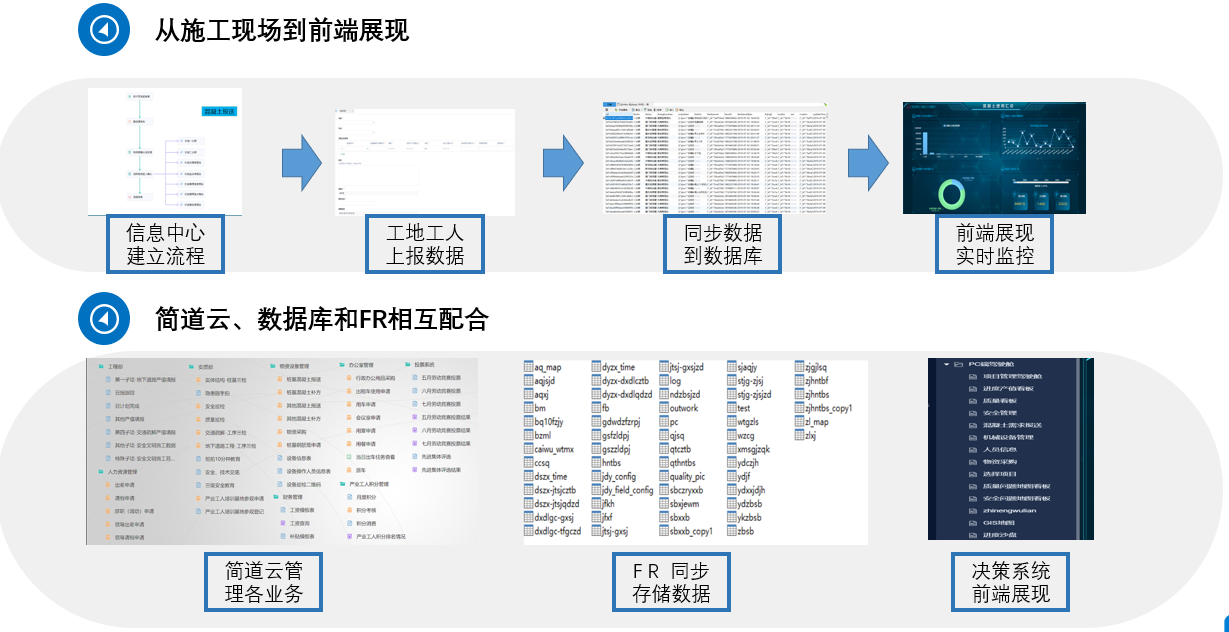1229x632 pixels.
Task: Click the 同步数据到数据库 caption box
Action: 723,244
